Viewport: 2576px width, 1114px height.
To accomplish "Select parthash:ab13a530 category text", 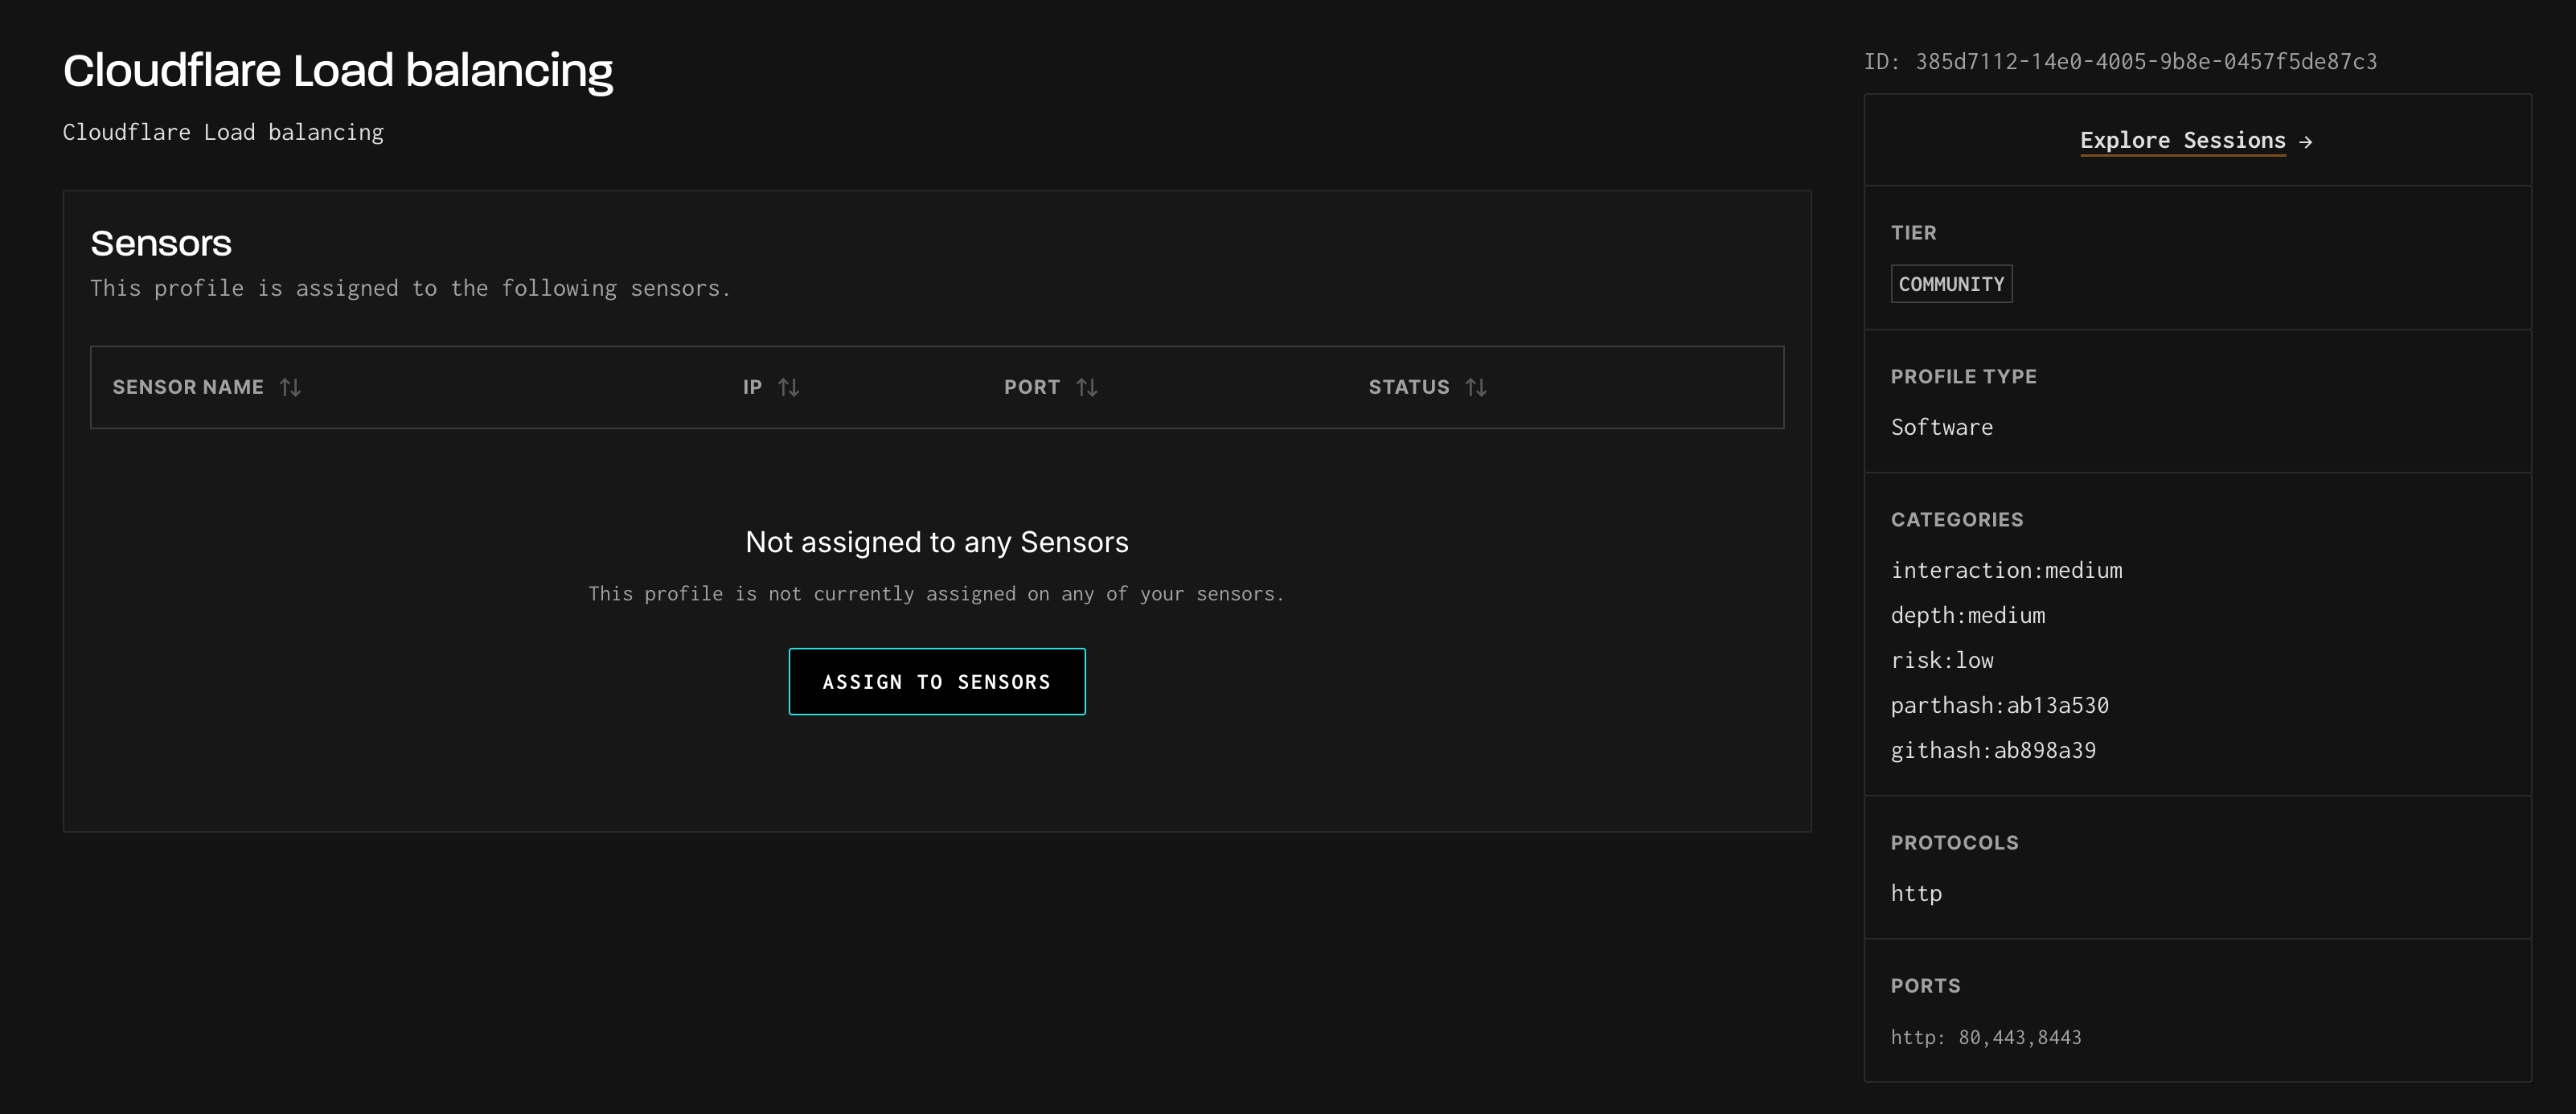I will 1999,705.
